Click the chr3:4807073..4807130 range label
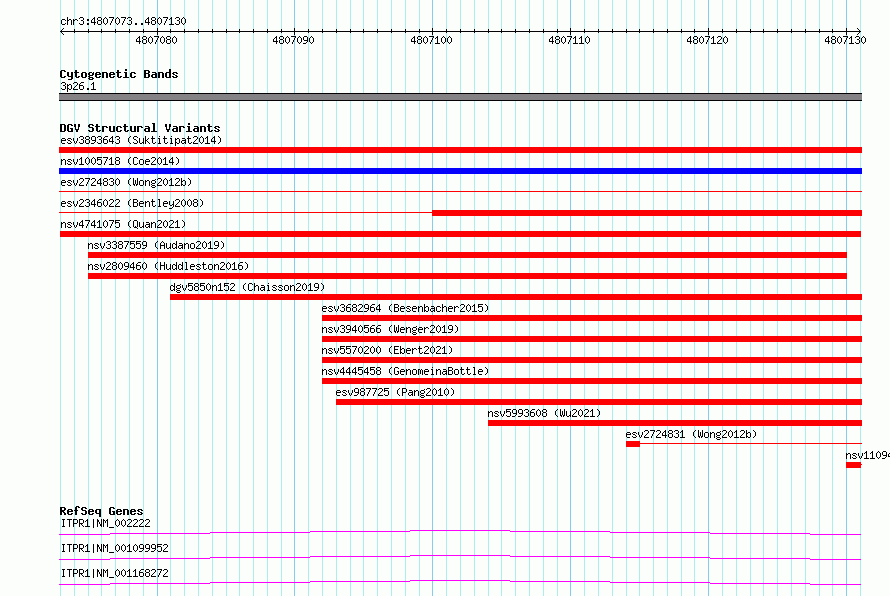This screenshot has width=890, height=596. click(123, 21)
